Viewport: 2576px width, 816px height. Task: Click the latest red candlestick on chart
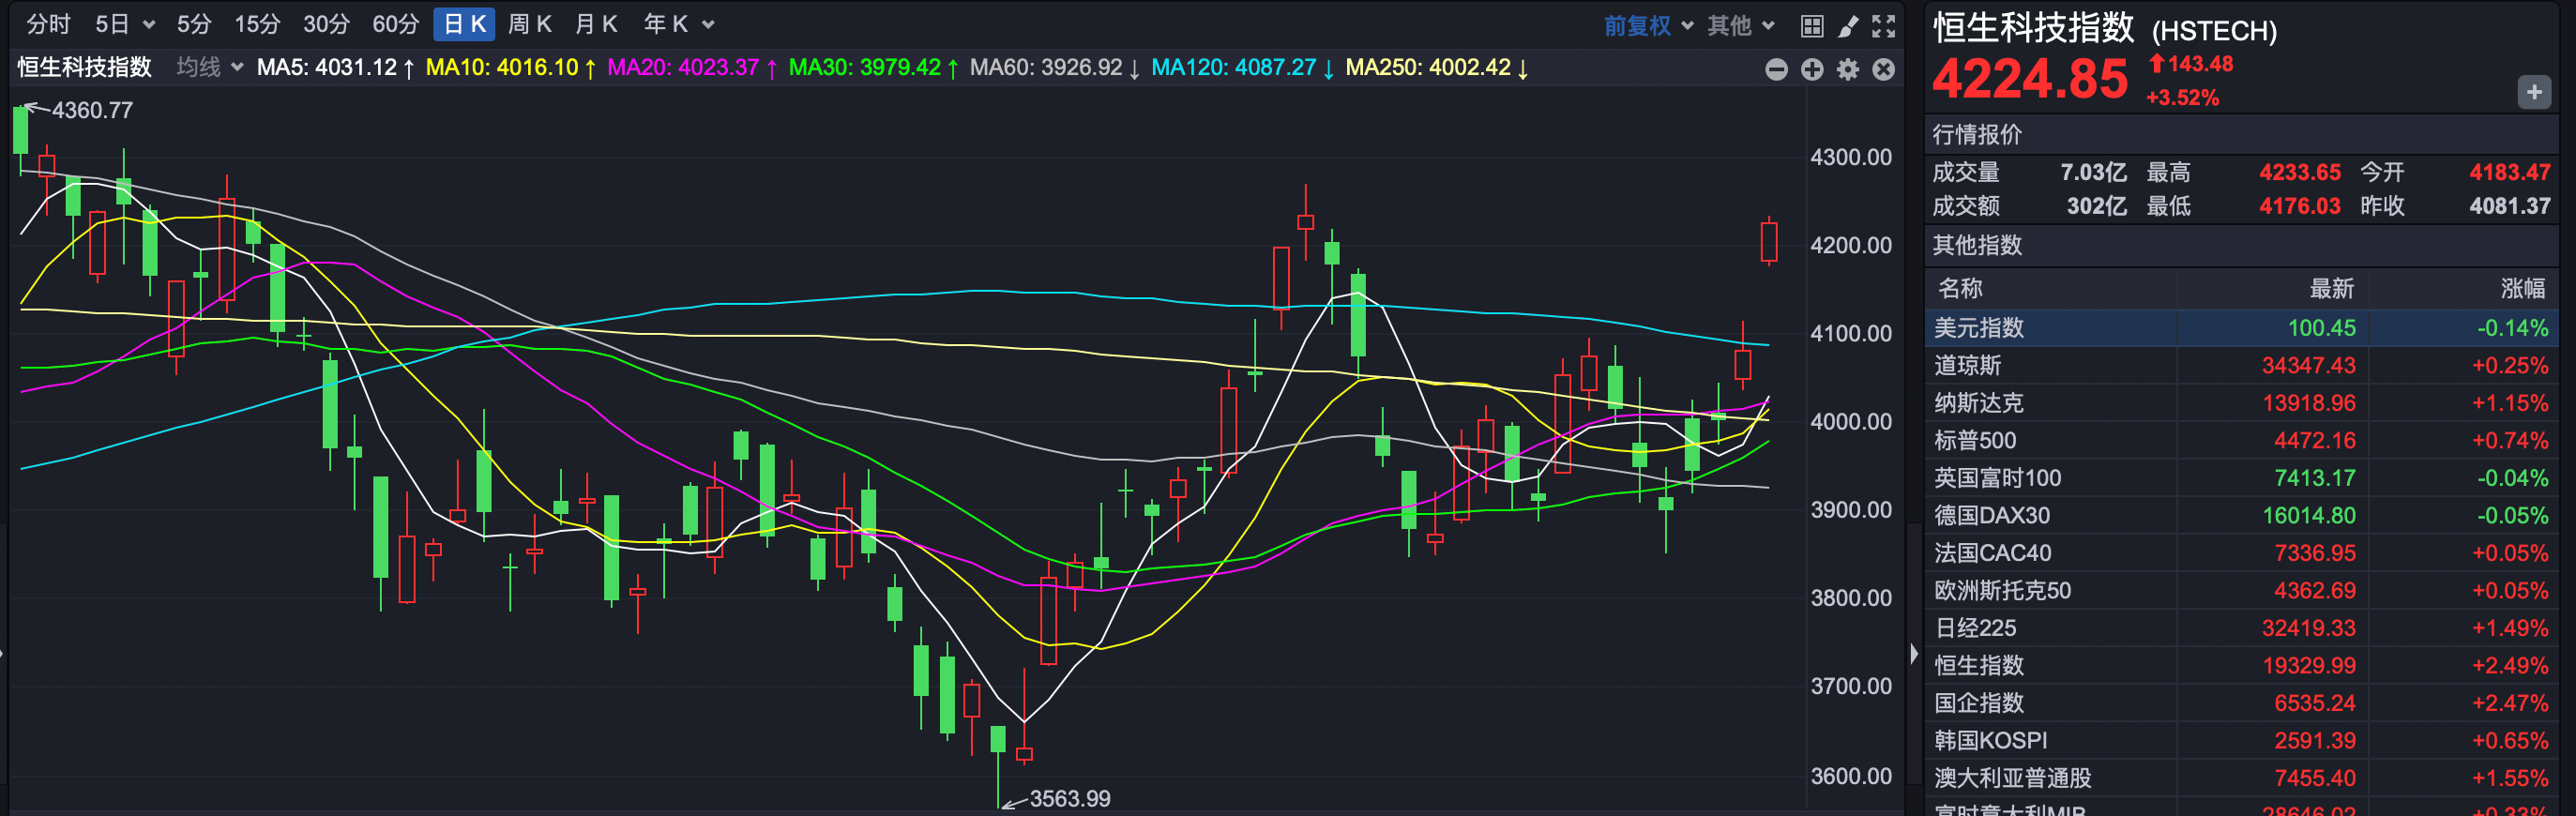(1769, 242)
